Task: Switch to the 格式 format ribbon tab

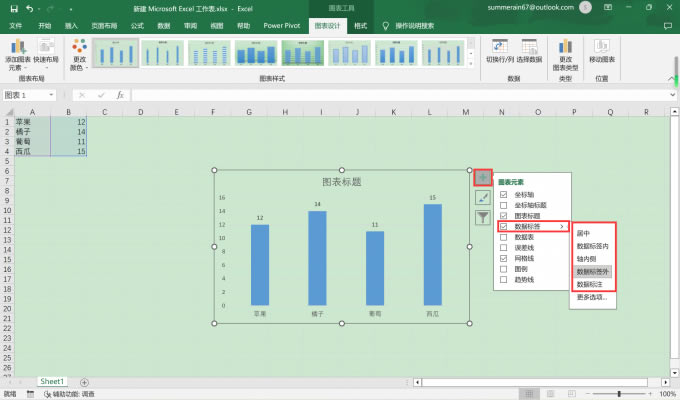Action: [360, 24]
